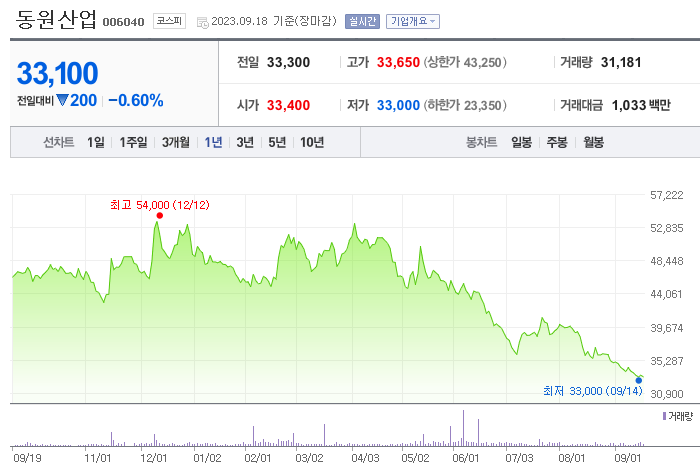Open the 기업개요 dropdown
The height and width of the screenshot is (476, 700).
click(x=412, y=21)
